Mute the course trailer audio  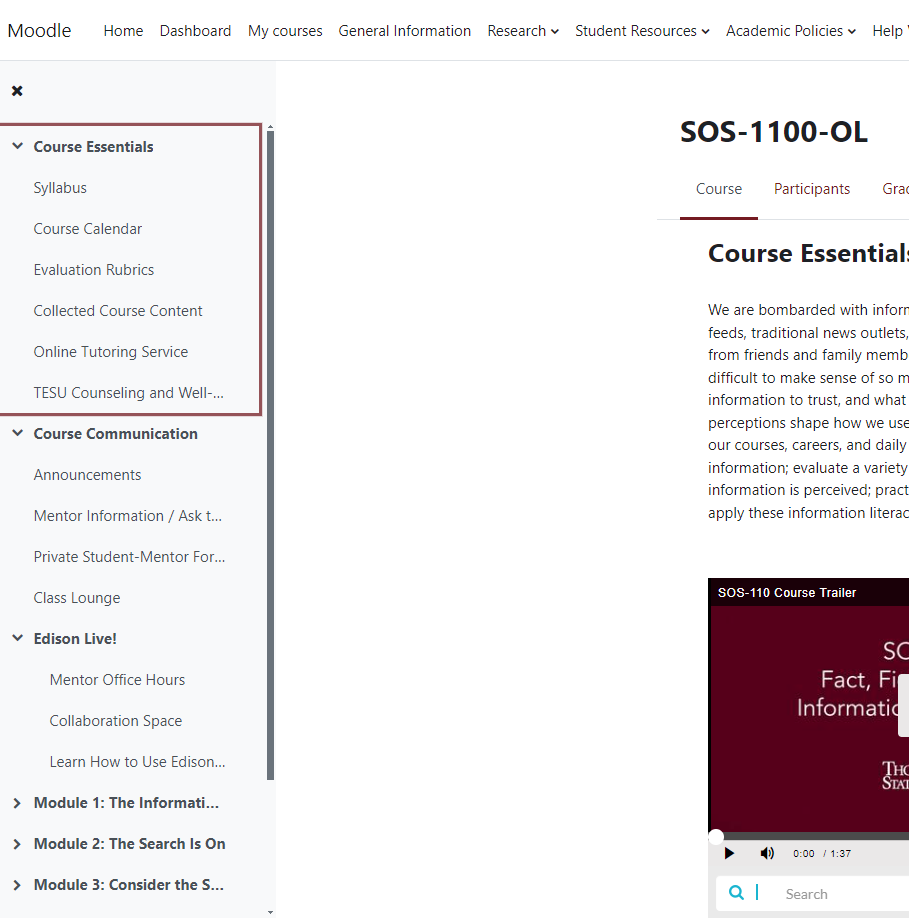(767, 852)
